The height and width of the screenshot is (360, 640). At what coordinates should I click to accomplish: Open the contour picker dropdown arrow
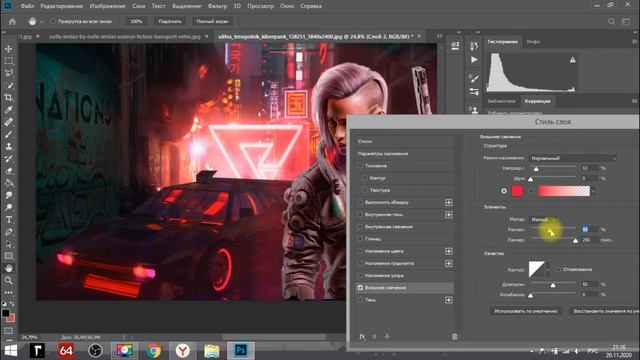(x=547, y=270)
